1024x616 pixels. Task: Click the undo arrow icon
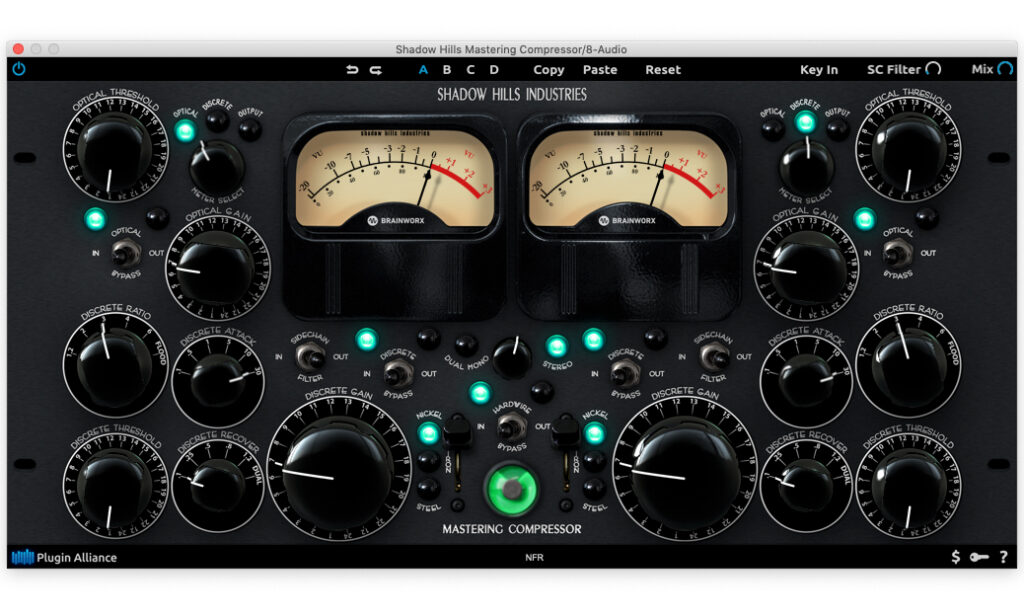(352, 69)
